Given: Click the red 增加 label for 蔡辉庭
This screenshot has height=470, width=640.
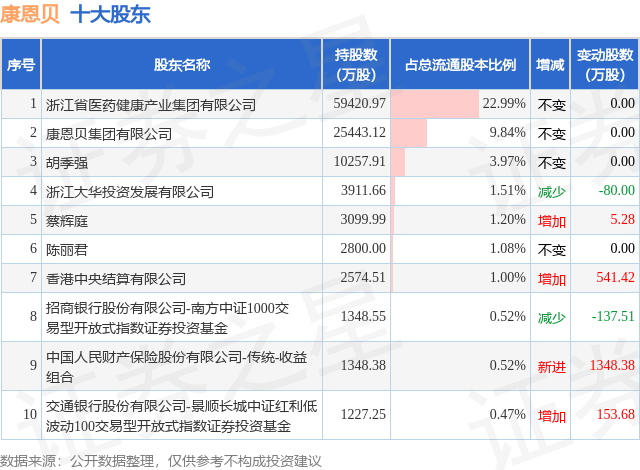Looking at the screenshot, I should [x=551, y=221].
